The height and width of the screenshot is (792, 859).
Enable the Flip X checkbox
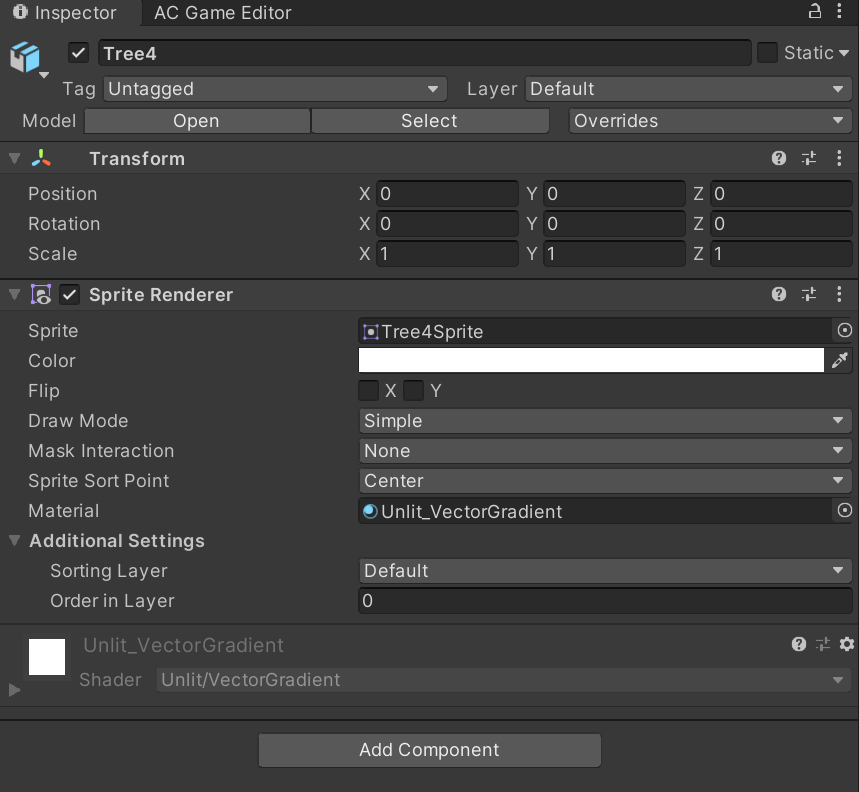(368, 390)
